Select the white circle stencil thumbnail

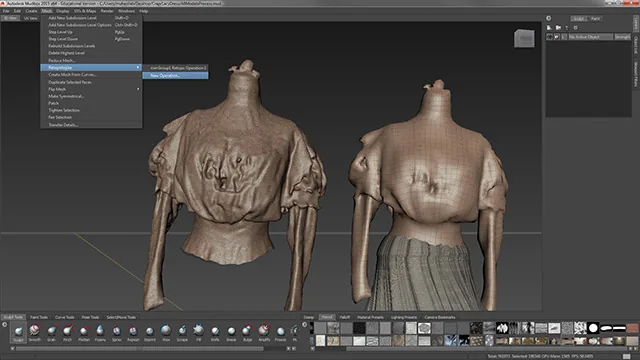pos(593,328)
